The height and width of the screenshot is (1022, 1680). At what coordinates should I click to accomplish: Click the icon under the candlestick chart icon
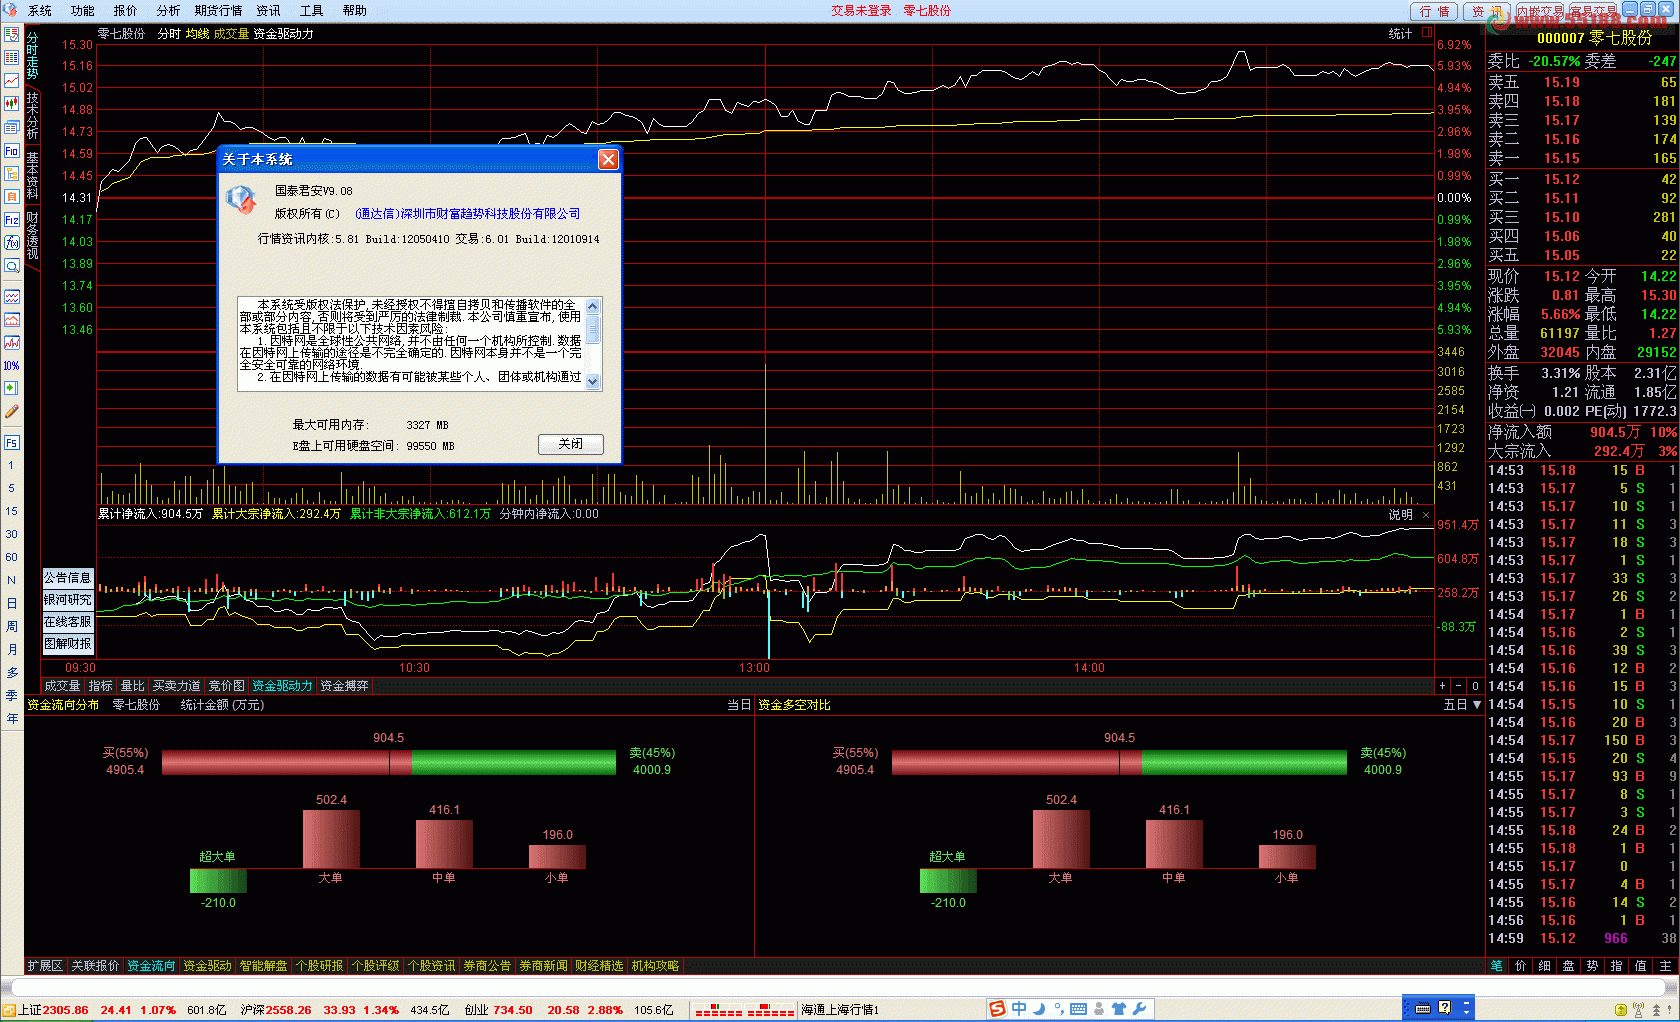tap(12, 127)
